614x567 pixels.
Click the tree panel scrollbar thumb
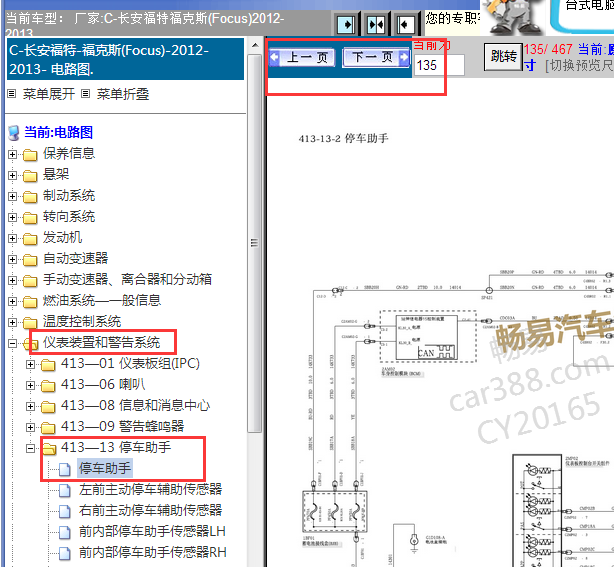255,243
